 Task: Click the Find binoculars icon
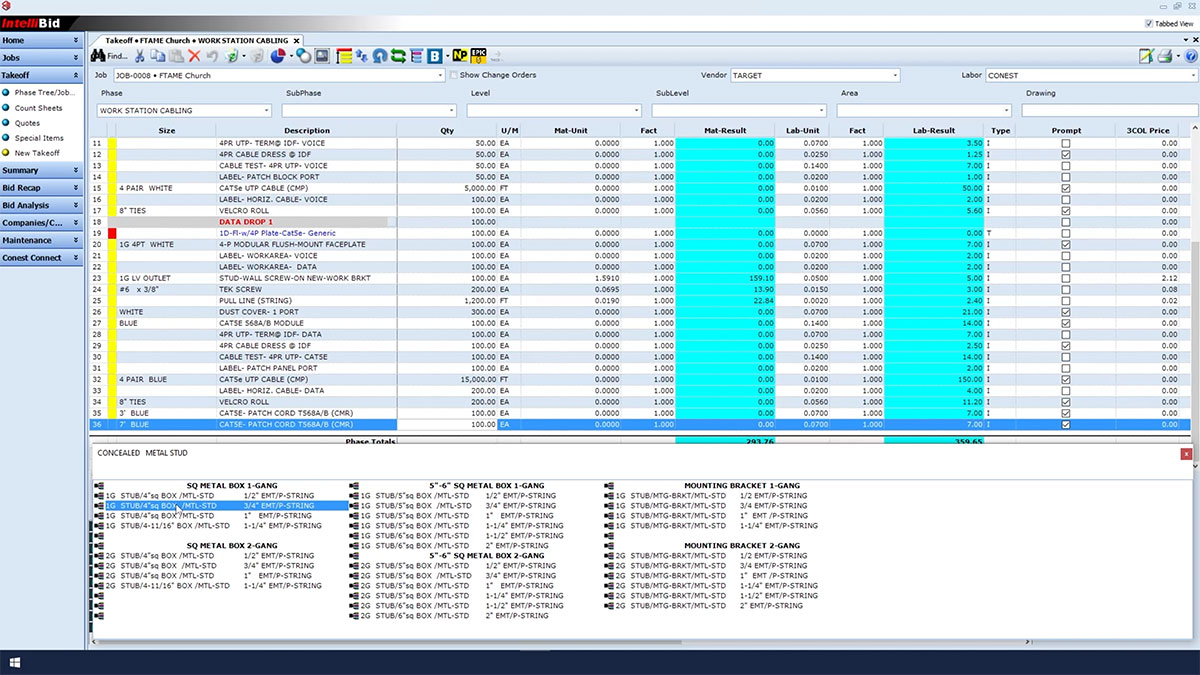99,56
